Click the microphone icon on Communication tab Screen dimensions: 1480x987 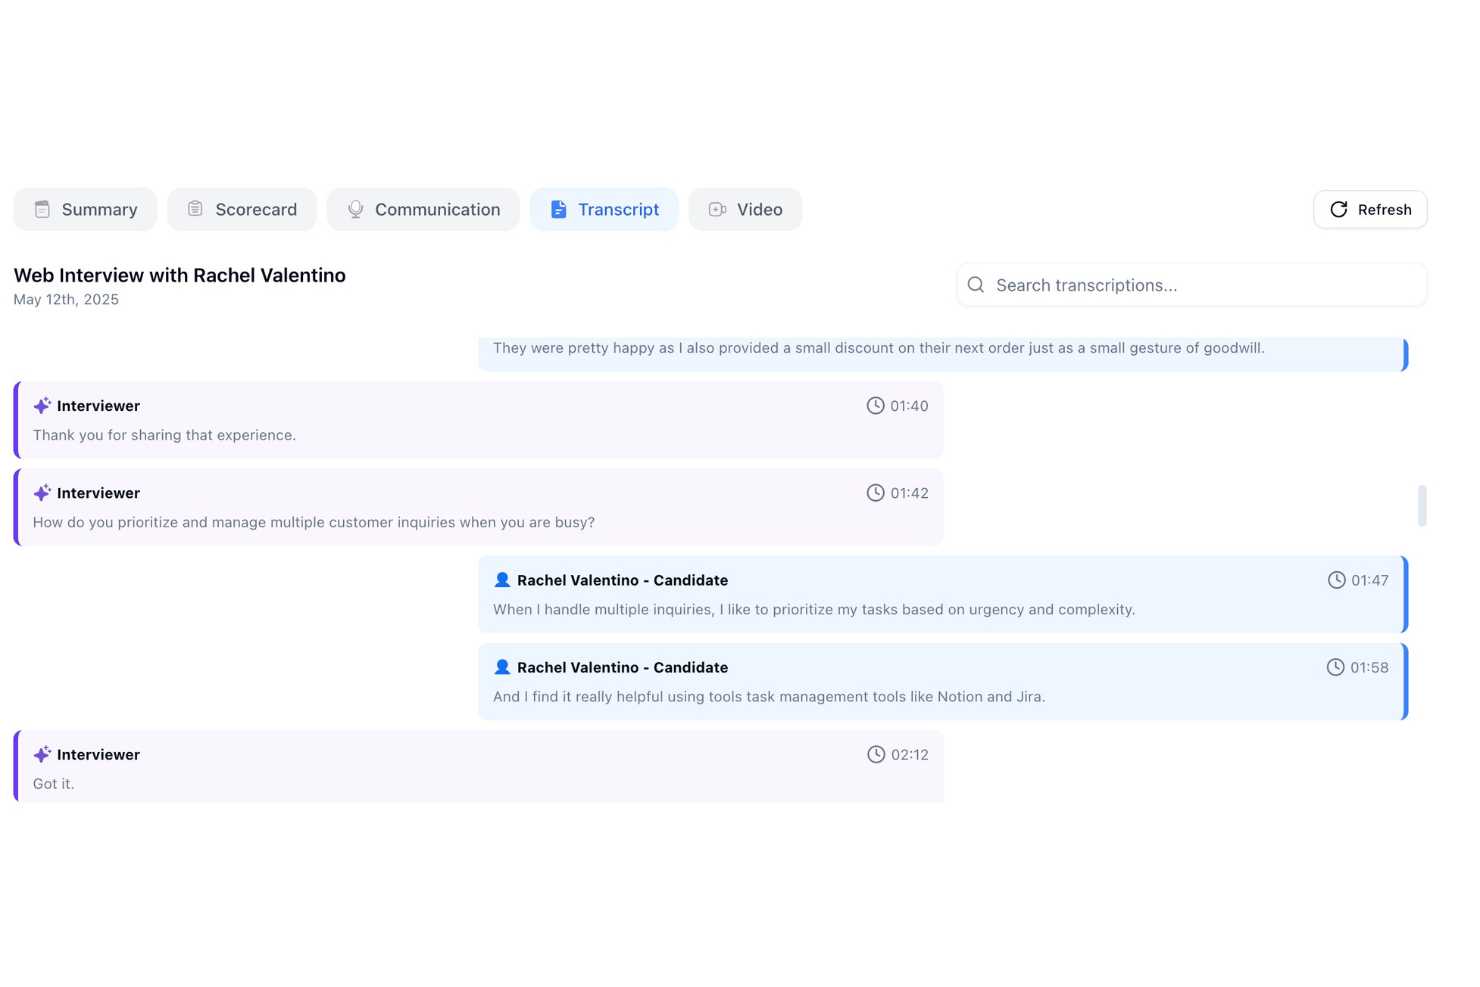[355, 209]
